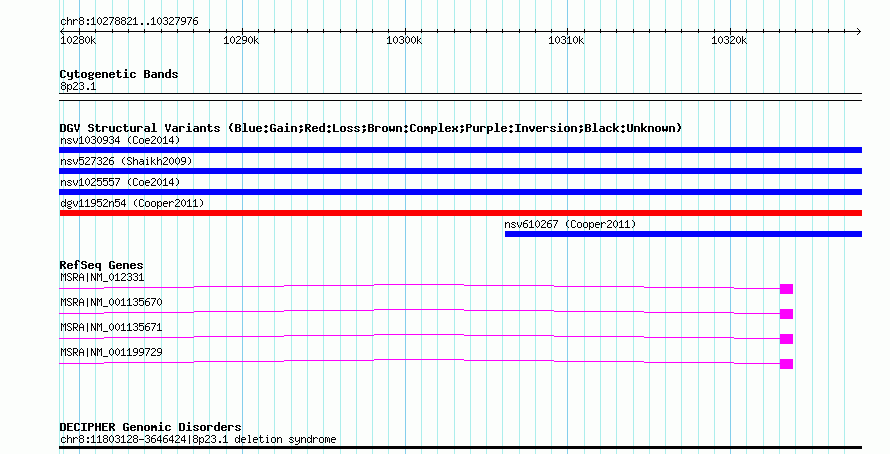Click the MSRA|NM_001199729 transcript label
890x454 pixels.
point(111,352)
